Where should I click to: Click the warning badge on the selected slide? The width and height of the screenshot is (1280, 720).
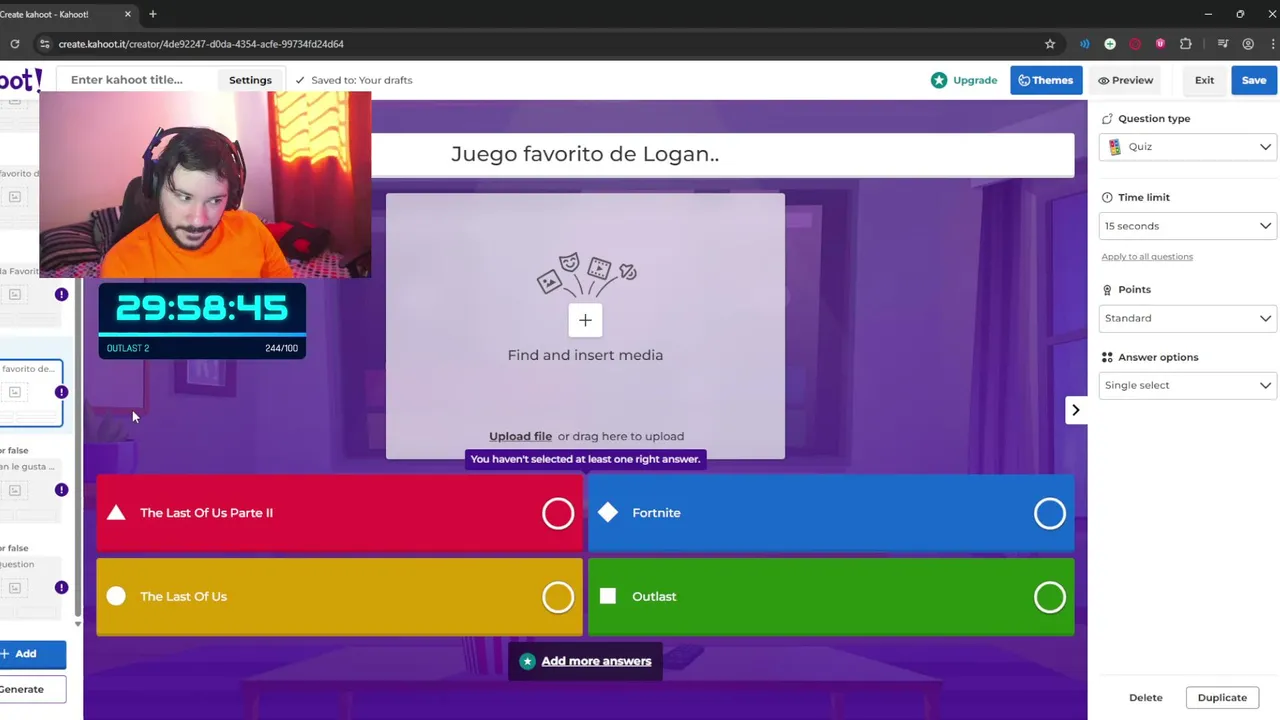point(61,392)
